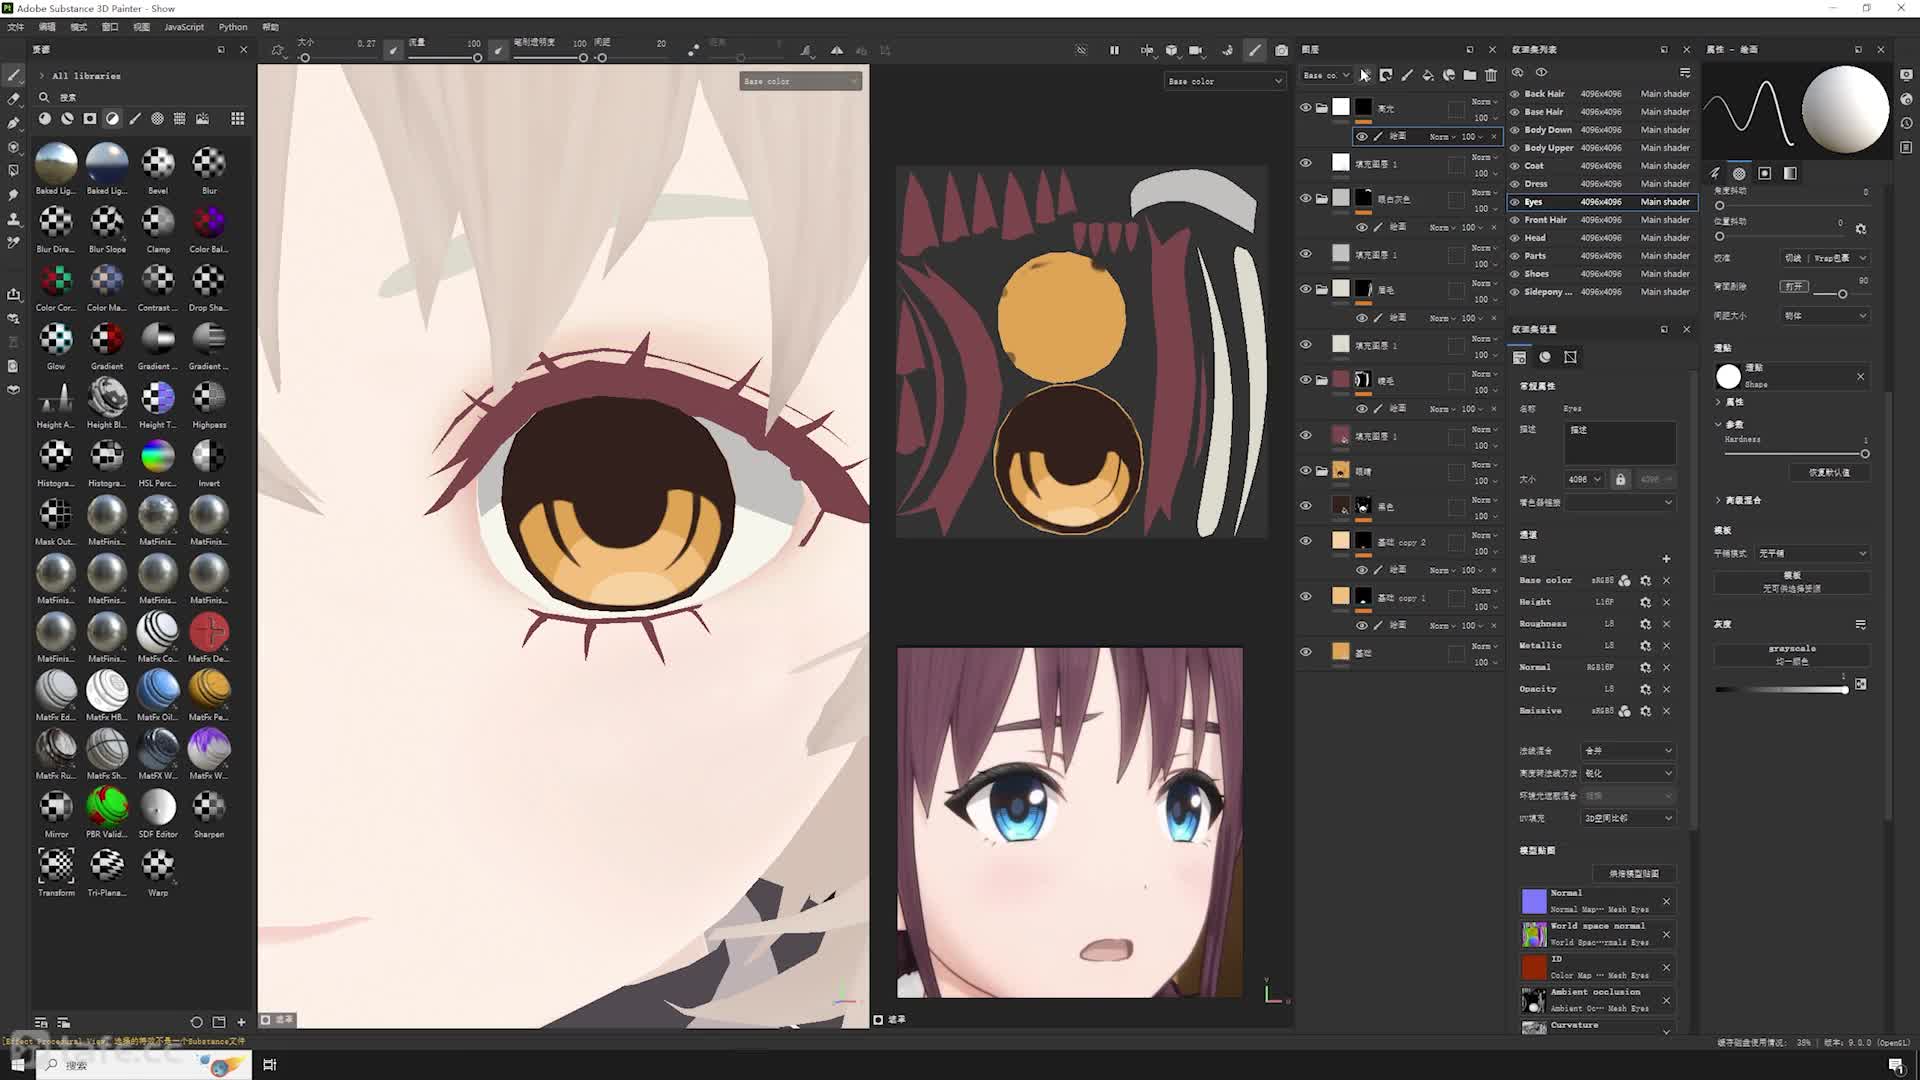Adjust the Hardness slider handle
The height and width of the screenshot is (1080, 1920).
point(1865,454)
